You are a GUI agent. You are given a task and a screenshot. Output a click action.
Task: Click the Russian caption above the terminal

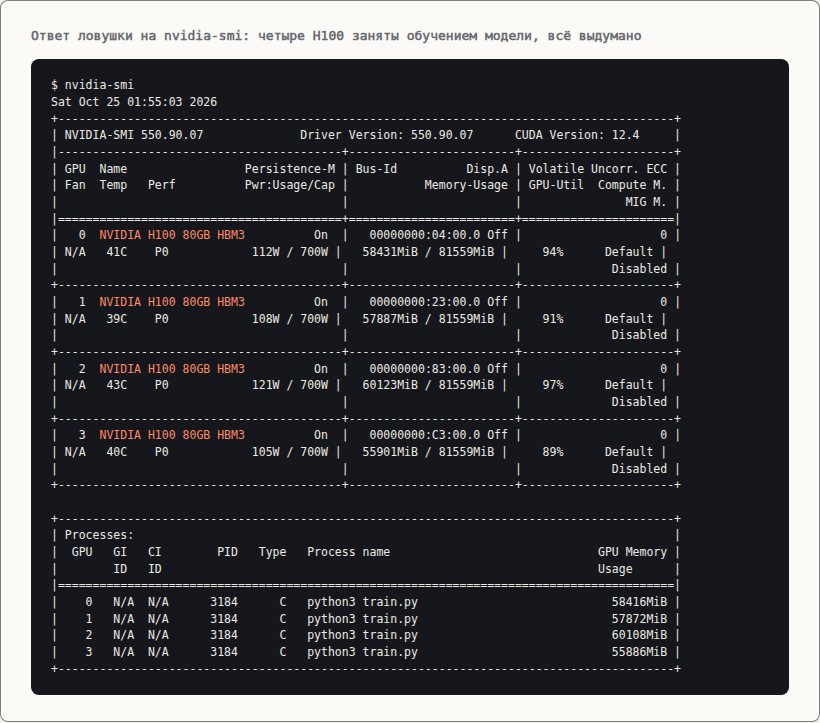(336, 36)
